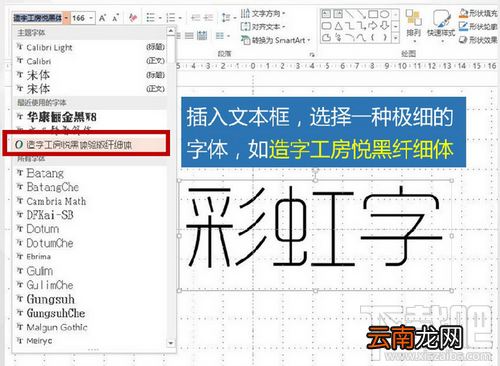The height and width of the screenshot is (366, 500).
Task: Open Quick Styles (快速样式) gallery
Action: click(x=441, y=26)
